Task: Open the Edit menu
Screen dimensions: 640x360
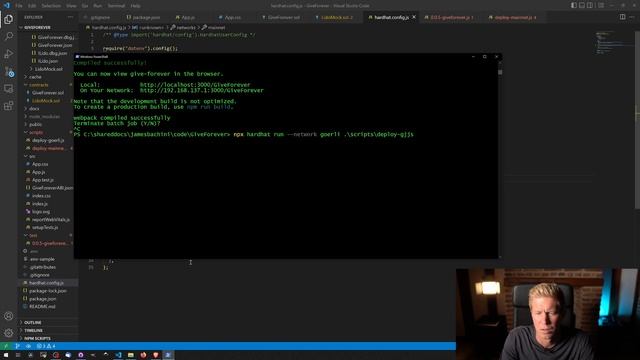Action: coord(32,6)
